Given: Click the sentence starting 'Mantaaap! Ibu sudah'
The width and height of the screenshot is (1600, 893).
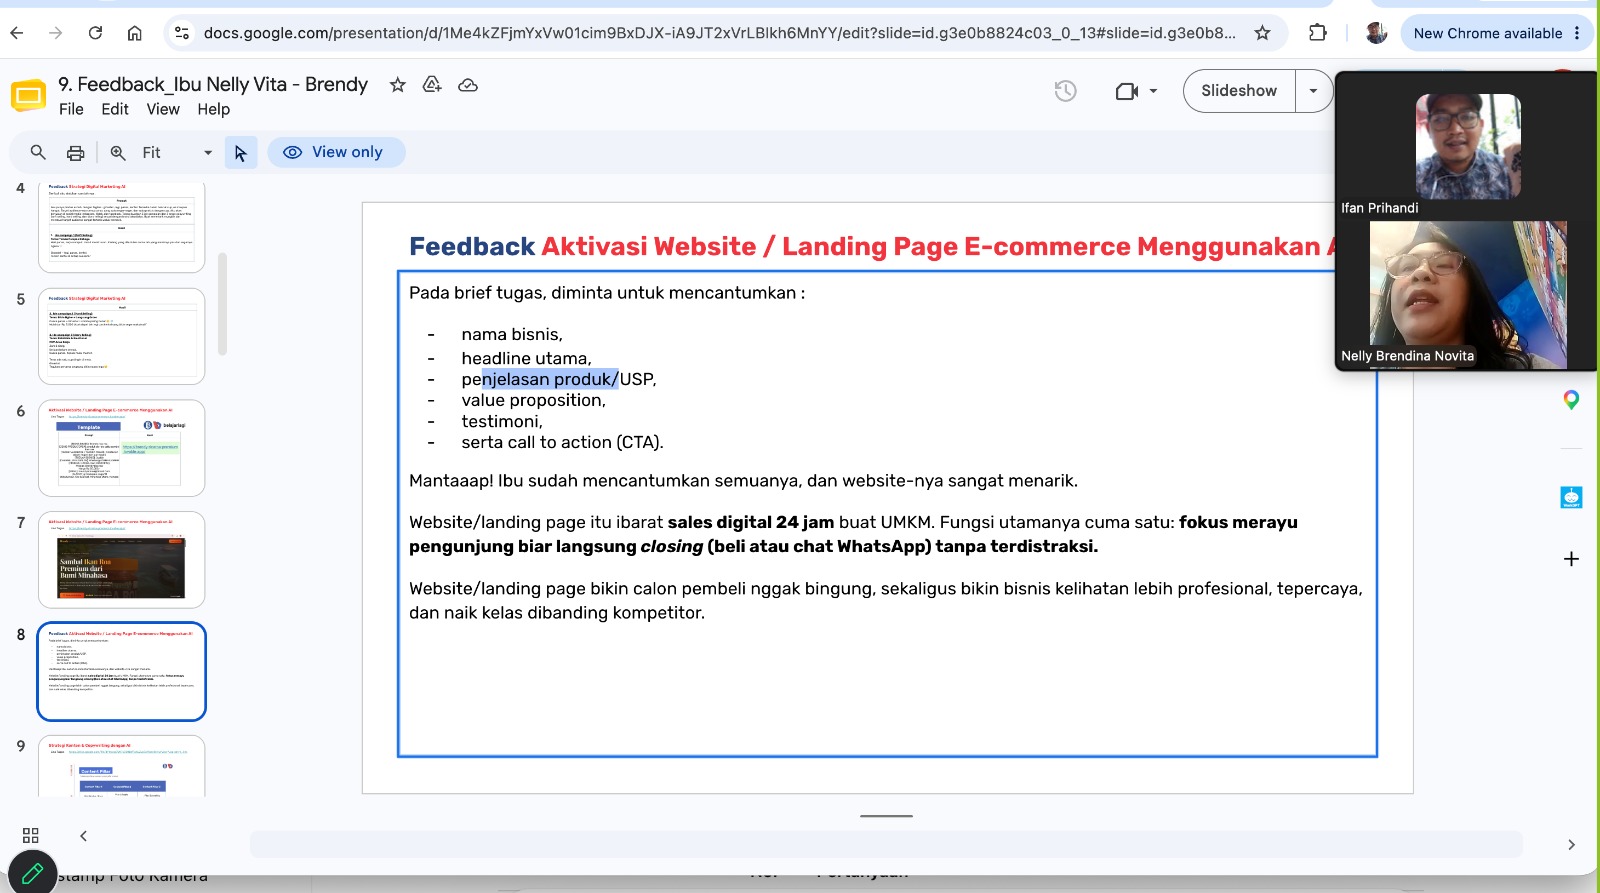Looking at the screenshot, I should click(x=743, y=481).
